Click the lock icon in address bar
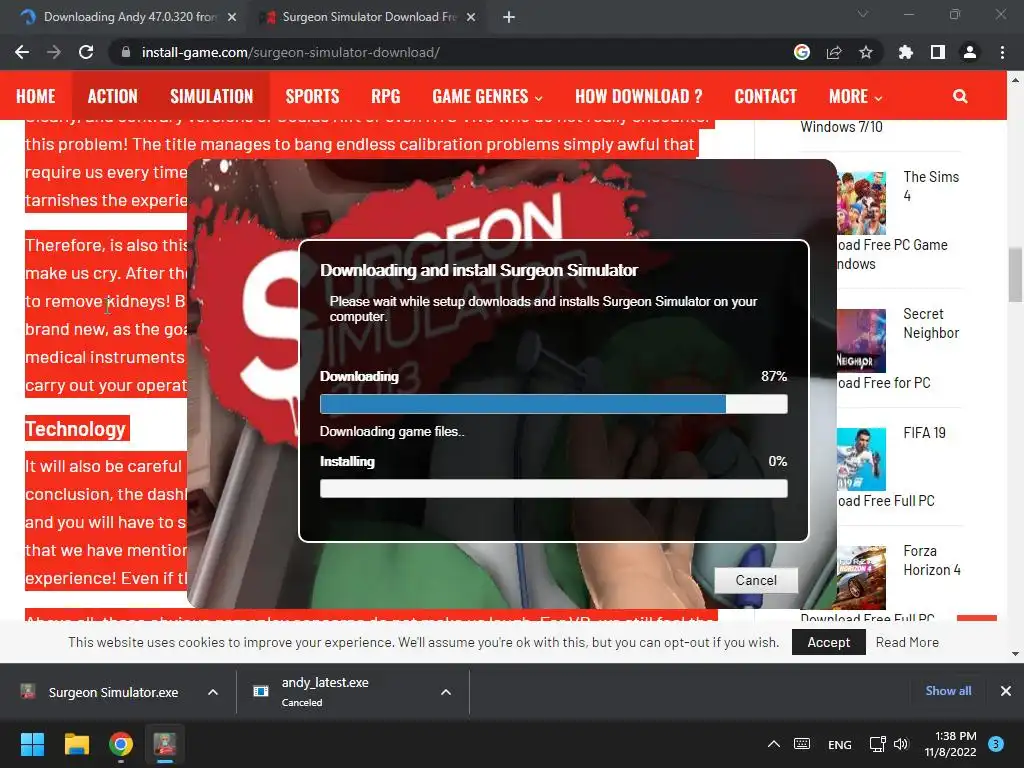 126,52
